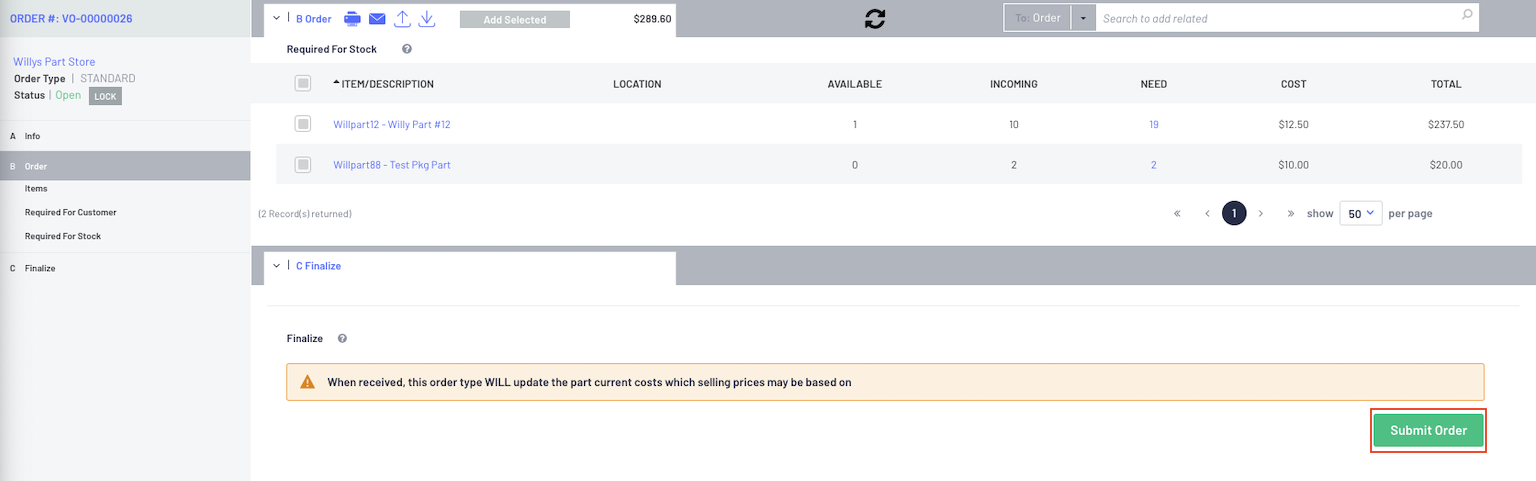Click the C Finalize section title
The image size is (1536, 481).
[x=319, y=266]
